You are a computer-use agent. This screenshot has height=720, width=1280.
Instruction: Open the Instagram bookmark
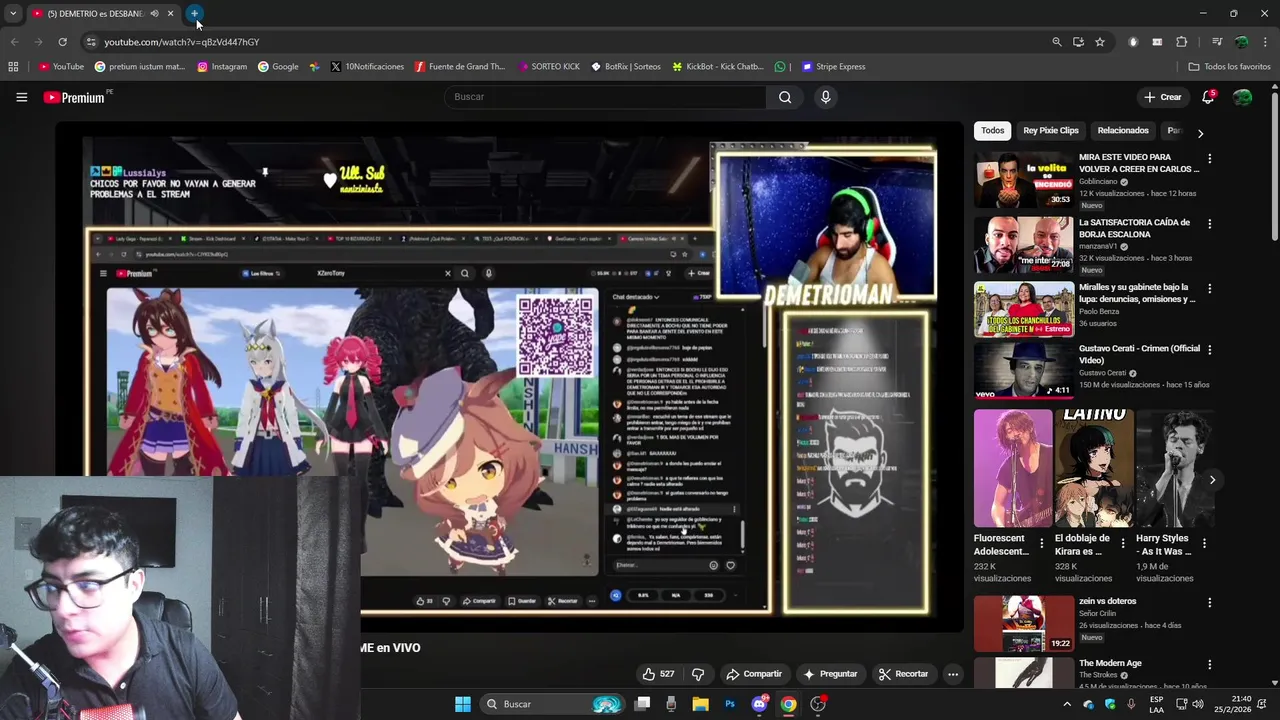pos(222,67)
